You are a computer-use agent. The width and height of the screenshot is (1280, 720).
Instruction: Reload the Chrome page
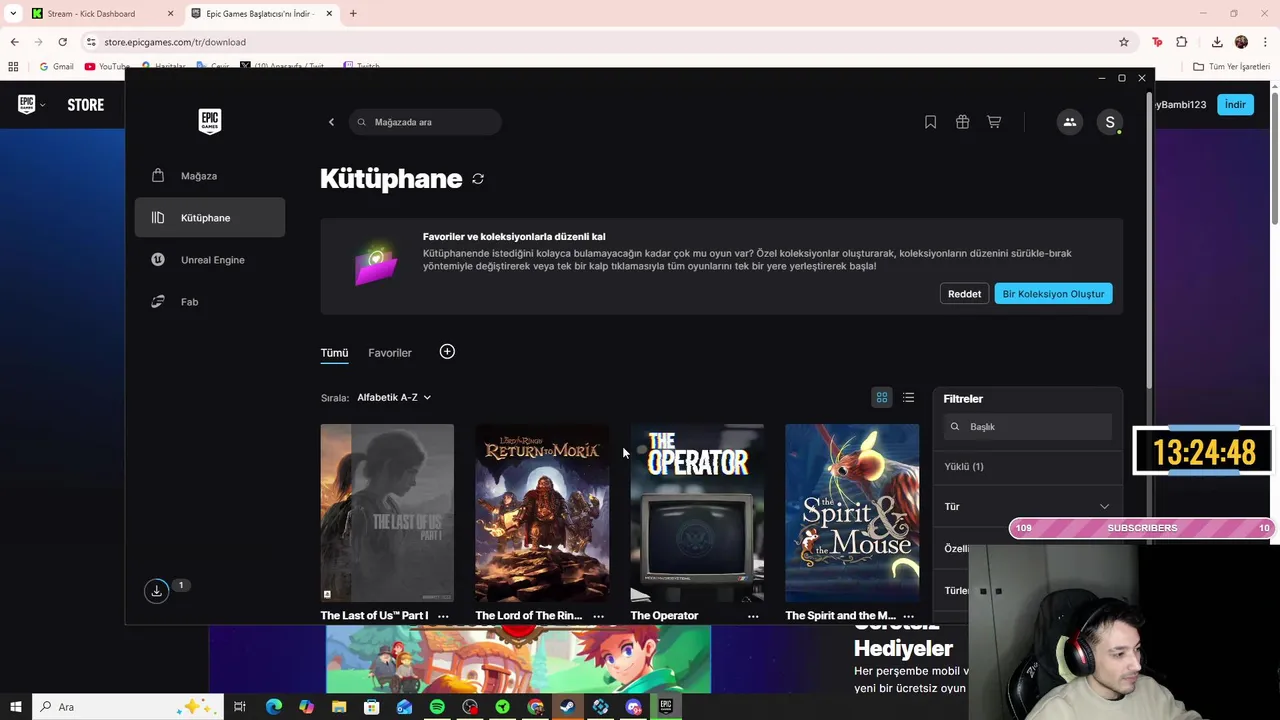click(62, 42)
